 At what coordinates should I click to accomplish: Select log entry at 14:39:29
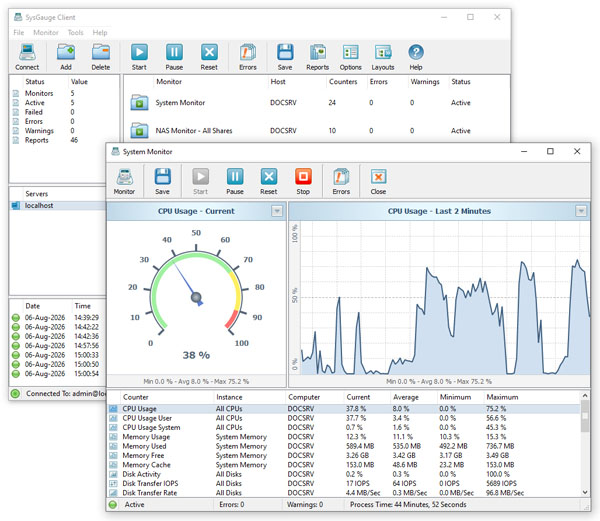[58, 317]
